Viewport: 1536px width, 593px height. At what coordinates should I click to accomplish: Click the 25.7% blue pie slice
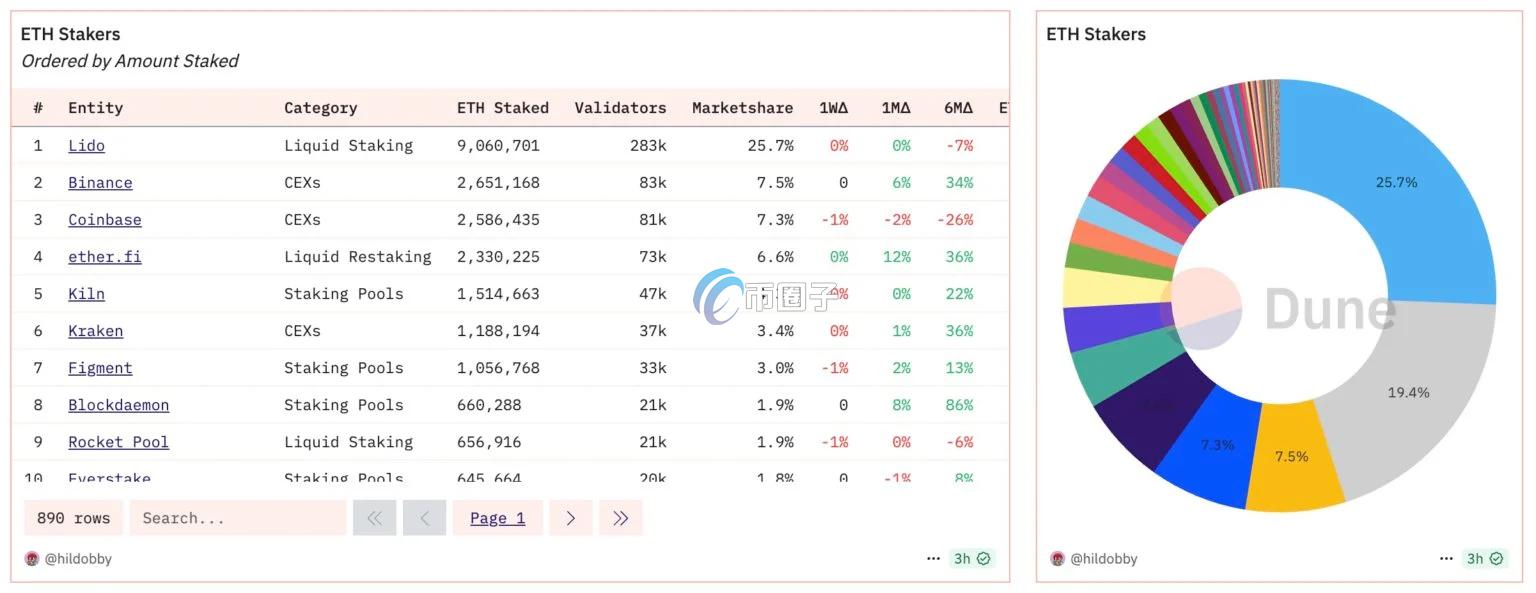[x=1400, y=190]
